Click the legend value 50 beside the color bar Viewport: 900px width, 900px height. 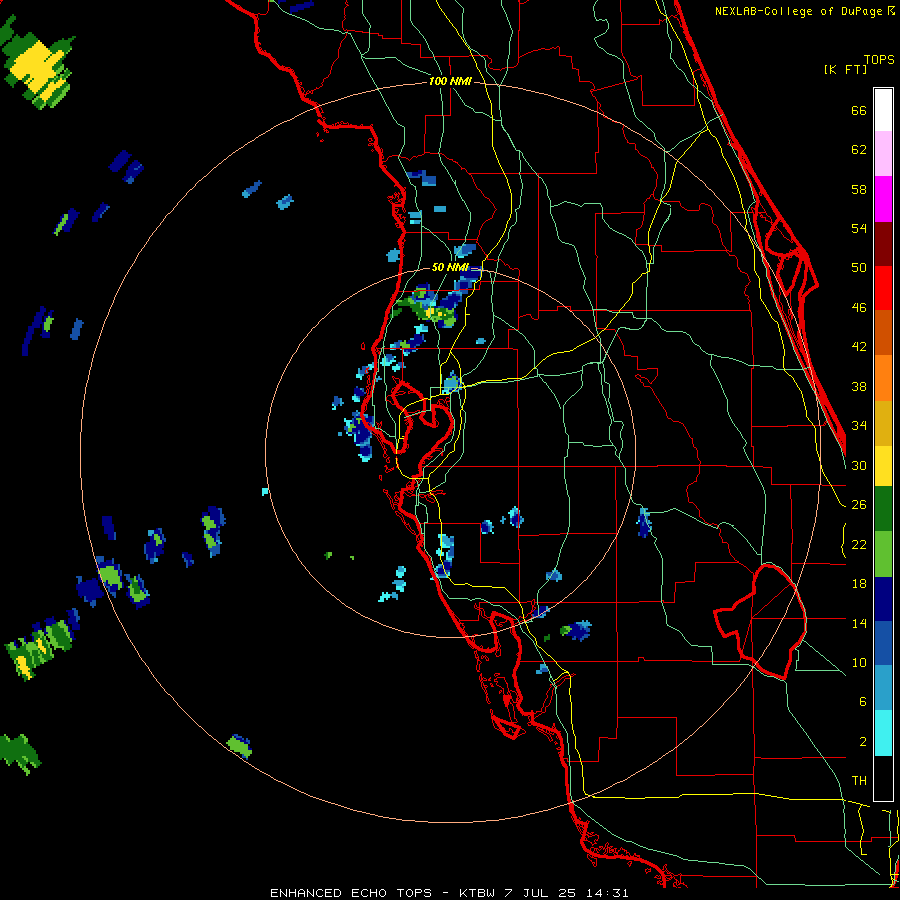pyautogui.click(x=859, y=267)
